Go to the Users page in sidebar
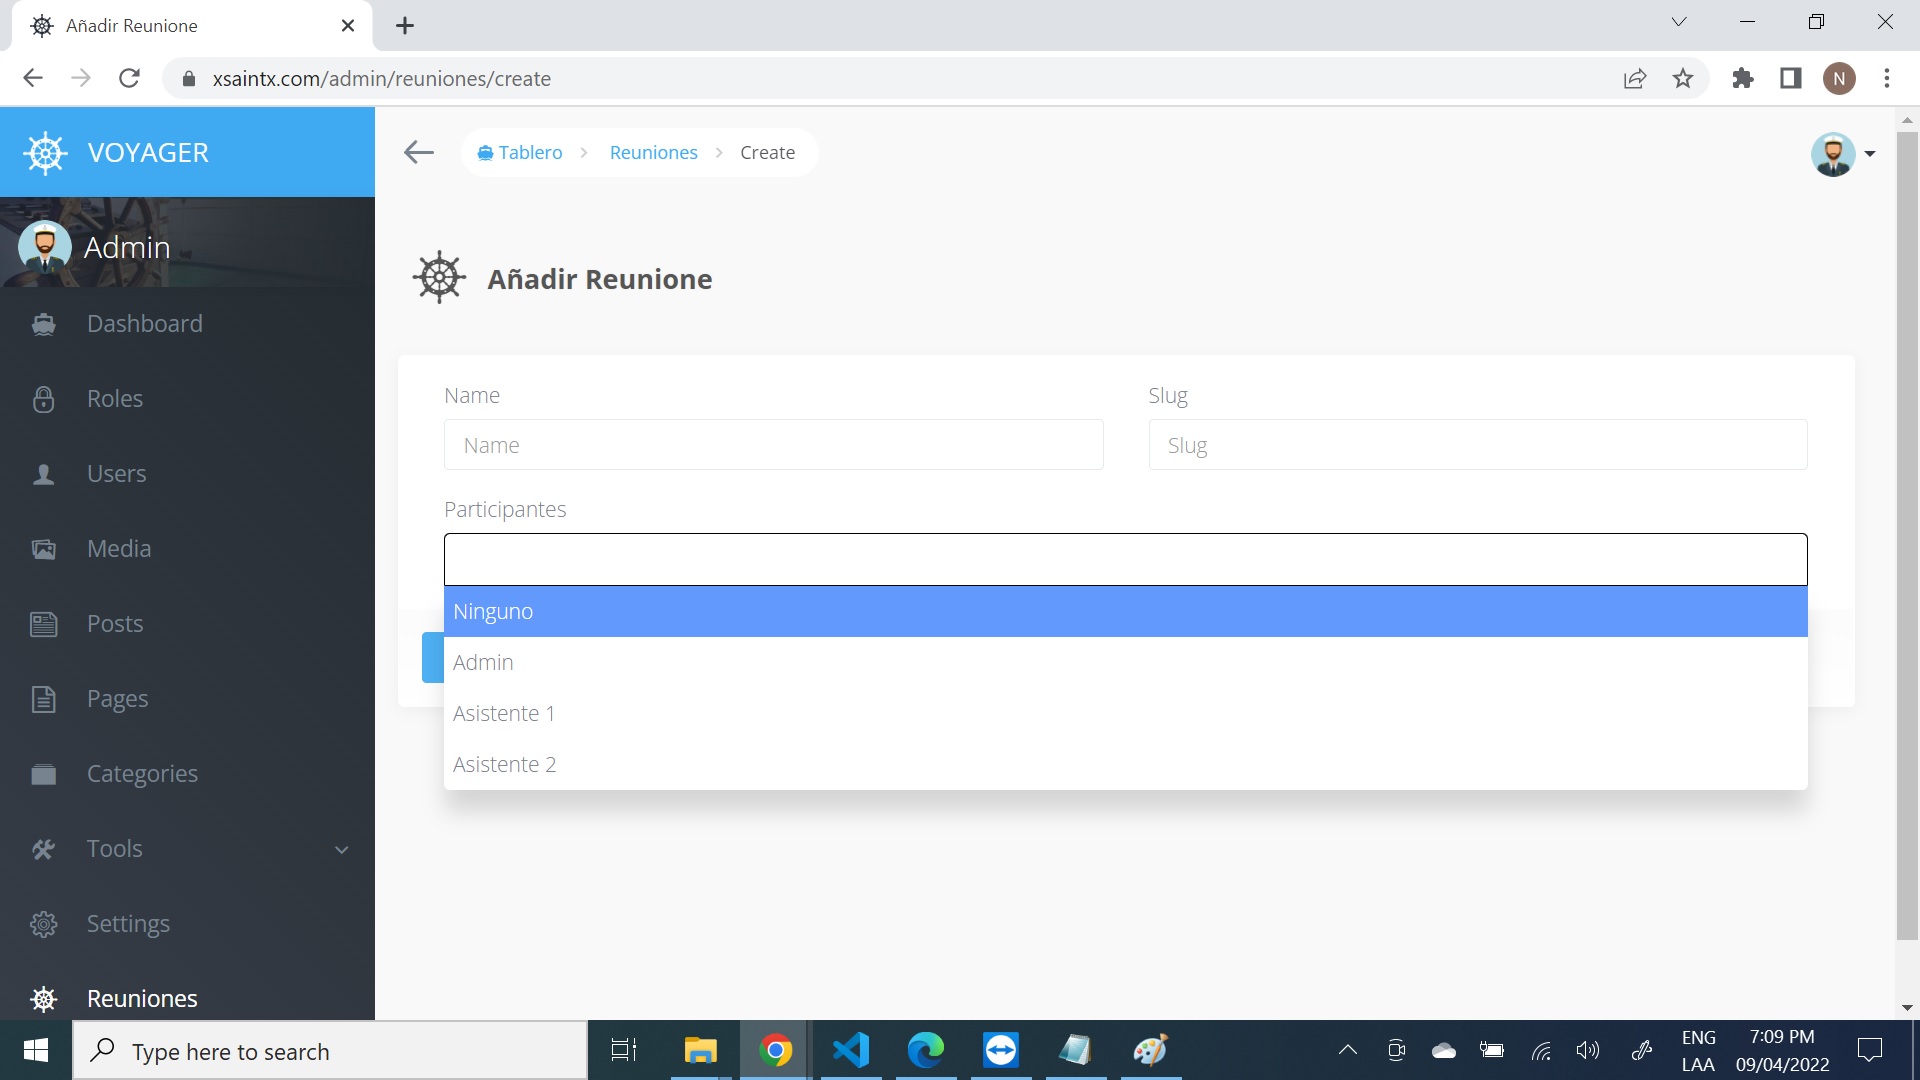 click(x=116, y=473)
